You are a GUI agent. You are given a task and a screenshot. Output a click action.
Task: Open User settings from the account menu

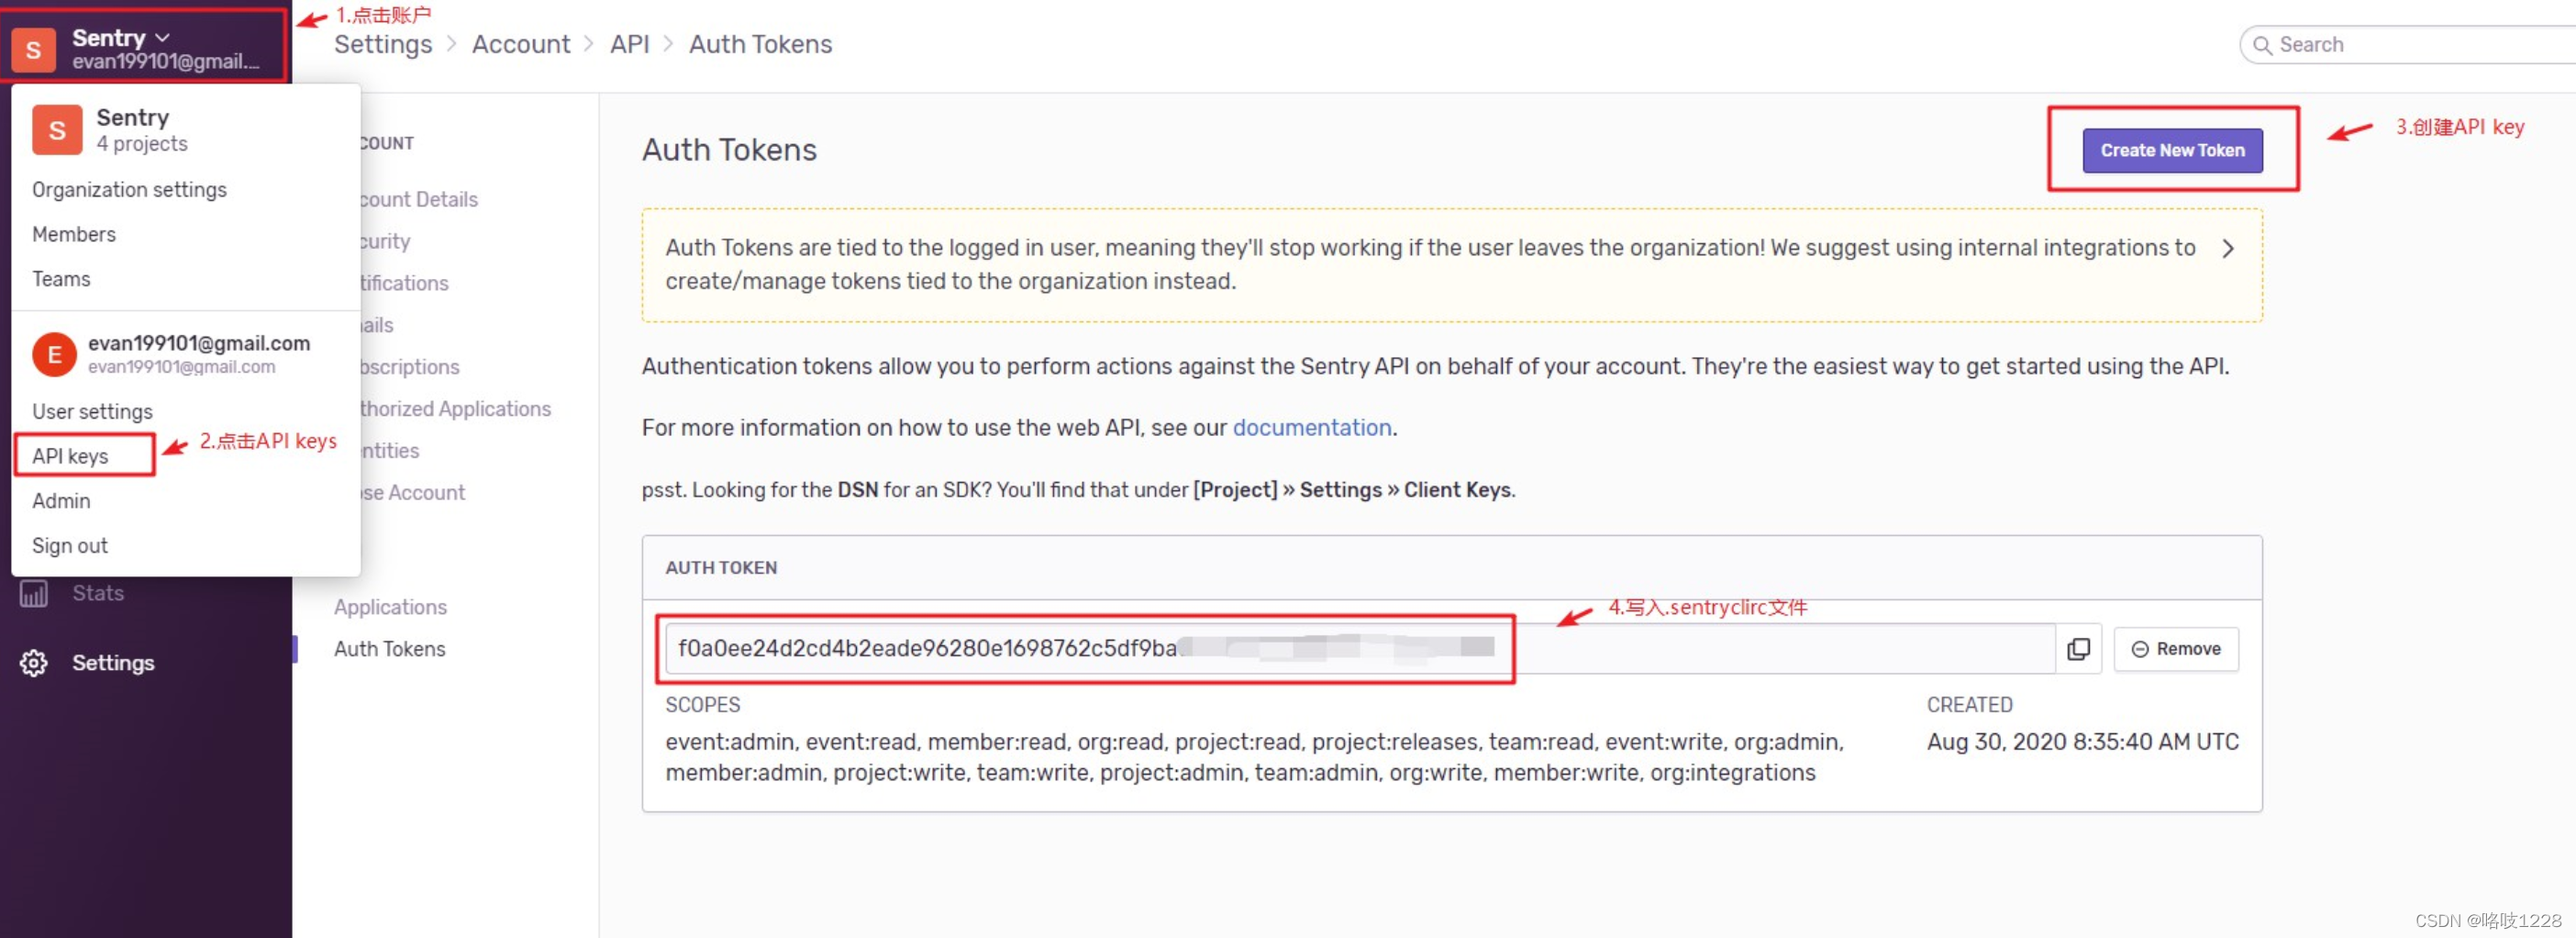(x=92, y=411)
